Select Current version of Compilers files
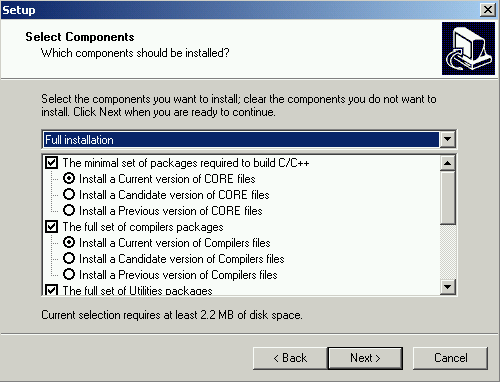The width and height of the screenshot is (500, 382). pos(69,243)
